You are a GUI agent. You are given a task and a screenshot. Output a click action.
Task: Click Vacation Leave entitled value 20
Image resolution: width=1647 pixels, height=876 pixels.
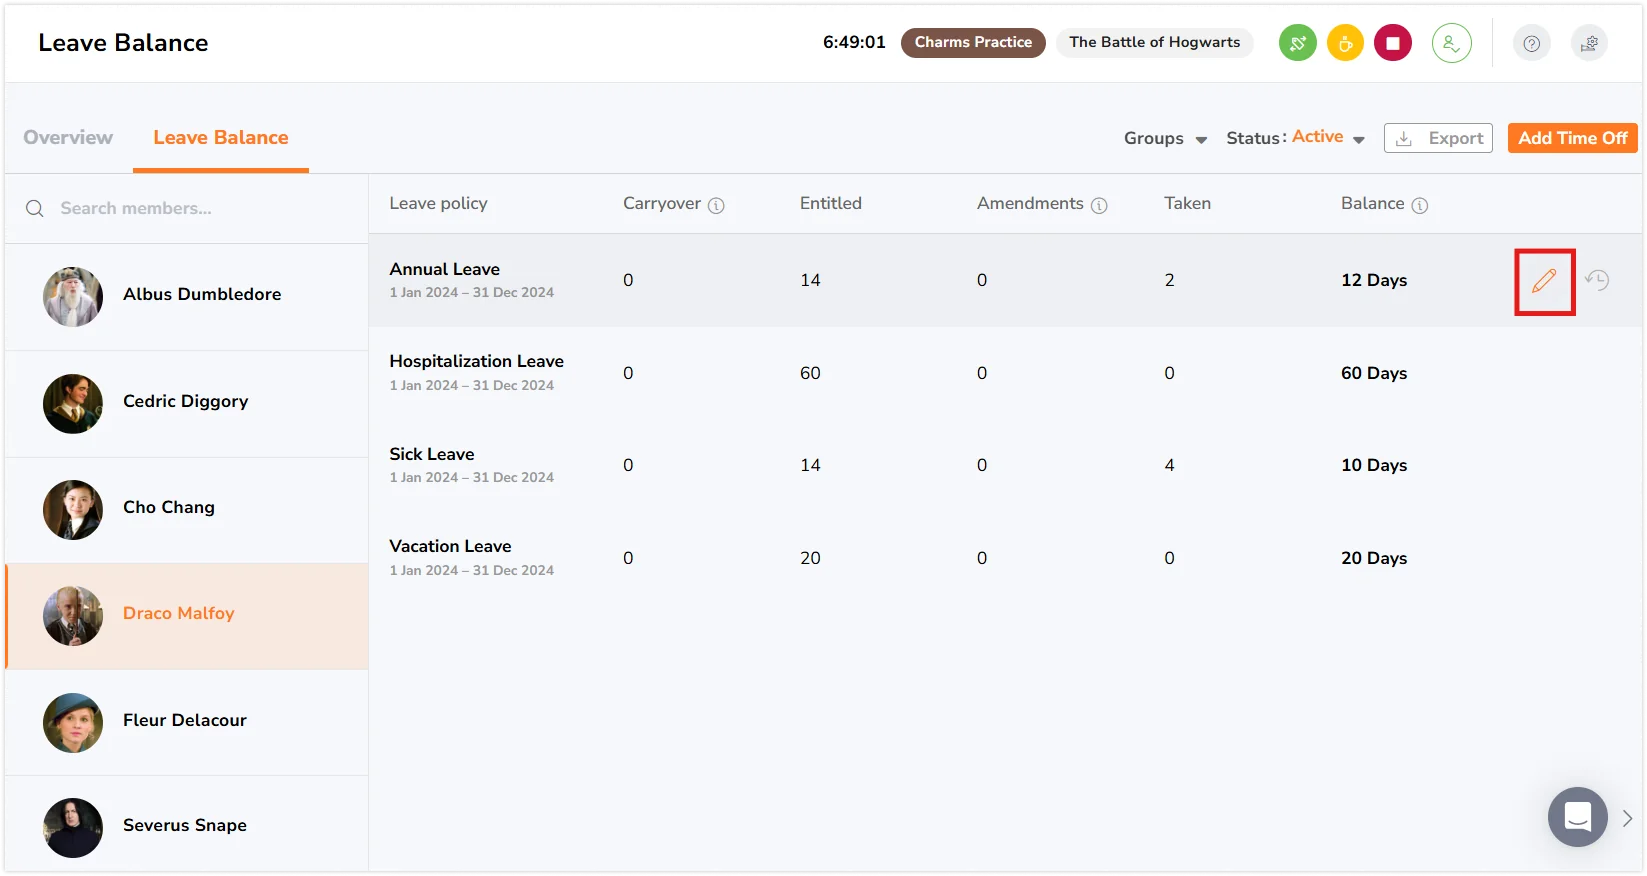(810, 558)
